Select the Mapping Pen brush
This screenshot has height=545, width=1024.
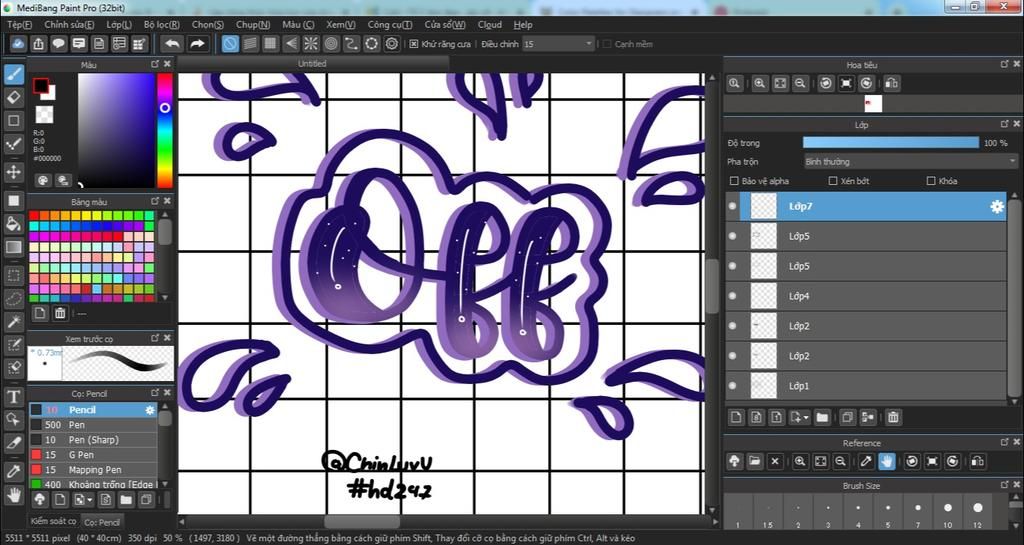point(93,470)
